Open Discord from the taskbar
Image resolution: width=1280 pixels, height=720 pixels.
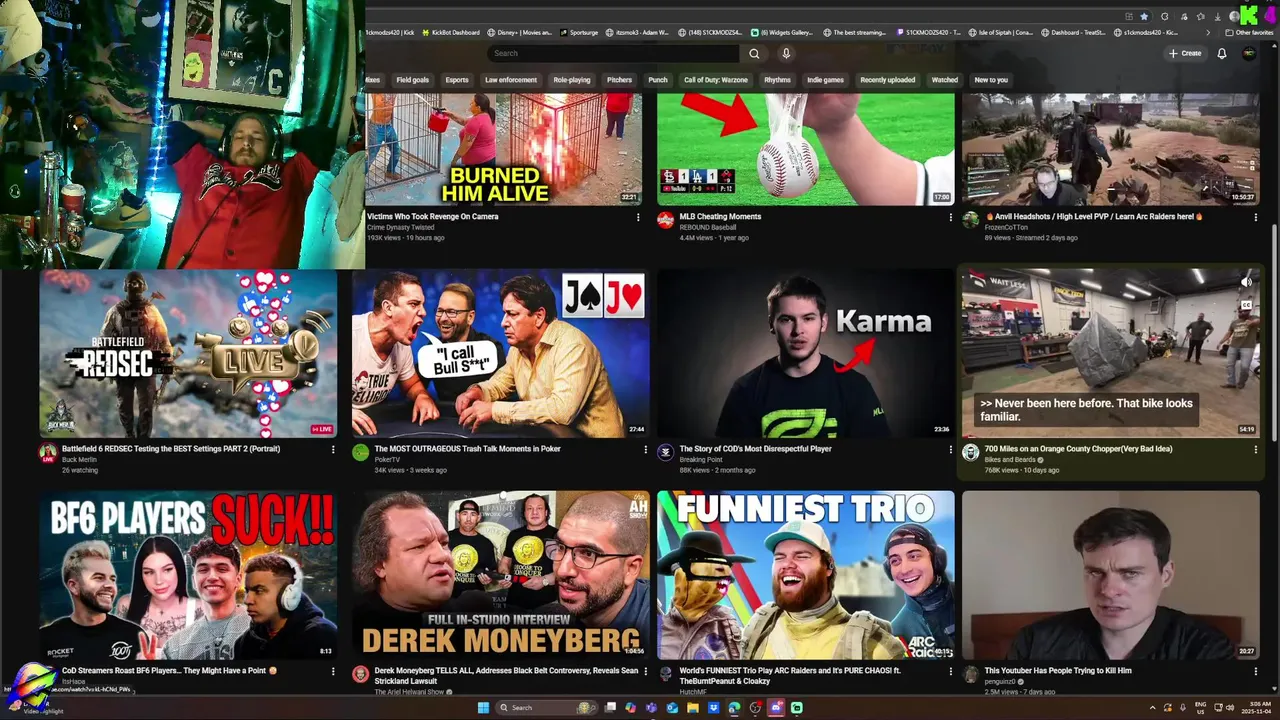[776, 708]
